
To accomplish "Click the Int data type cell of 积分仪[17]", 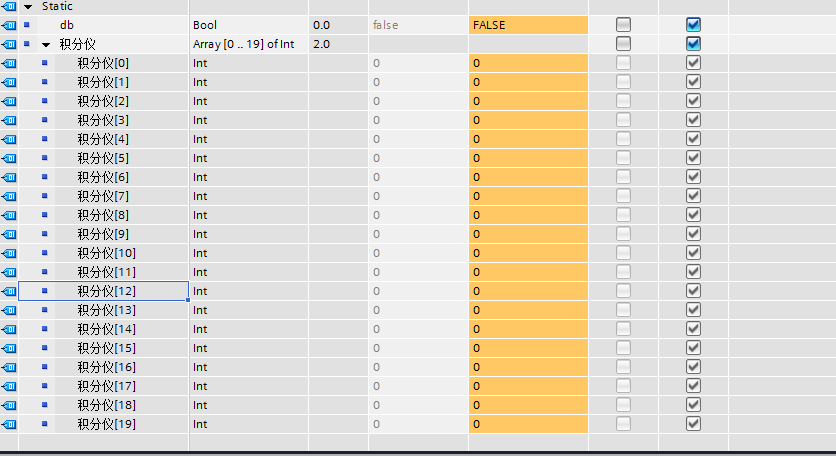I will click(247, 386).
